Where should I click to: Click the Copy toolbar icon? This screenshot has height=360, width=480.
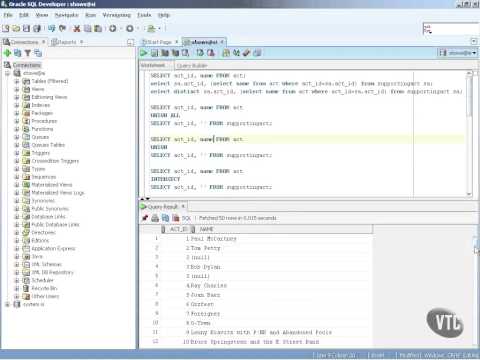87,29
